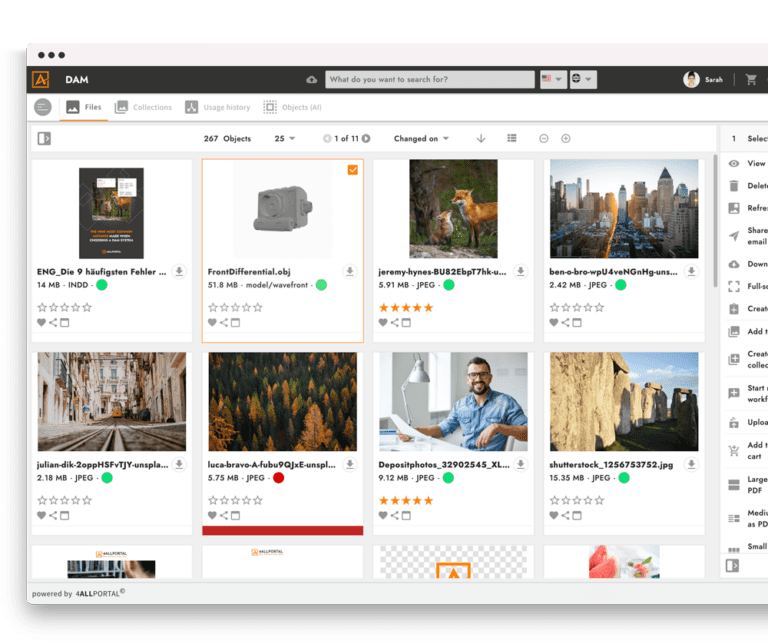Reverse sort direction arrow

[x=481, y=139]
